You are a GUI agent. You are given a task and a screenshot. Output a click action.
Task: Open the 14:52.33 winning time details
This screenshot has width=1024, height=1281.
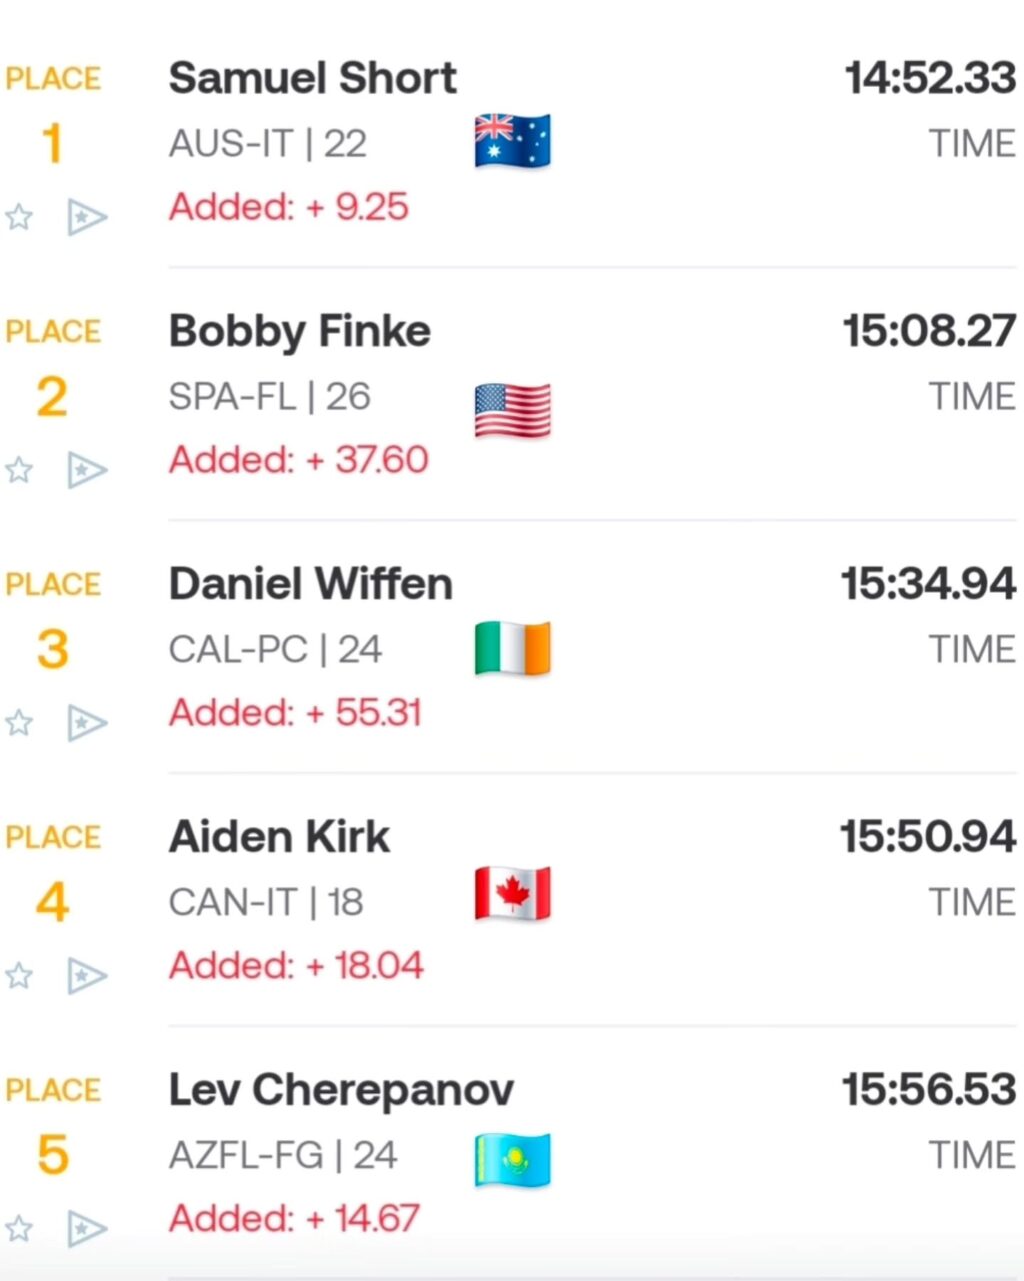point(930,78)
